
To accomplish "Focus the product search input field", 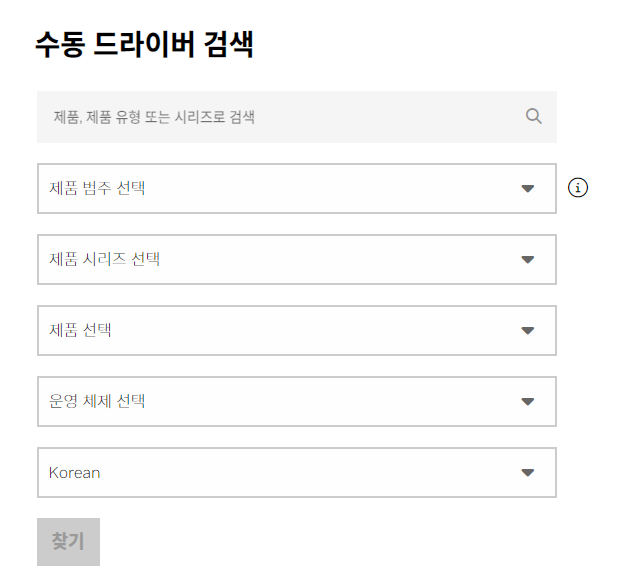I will point(280,117).
